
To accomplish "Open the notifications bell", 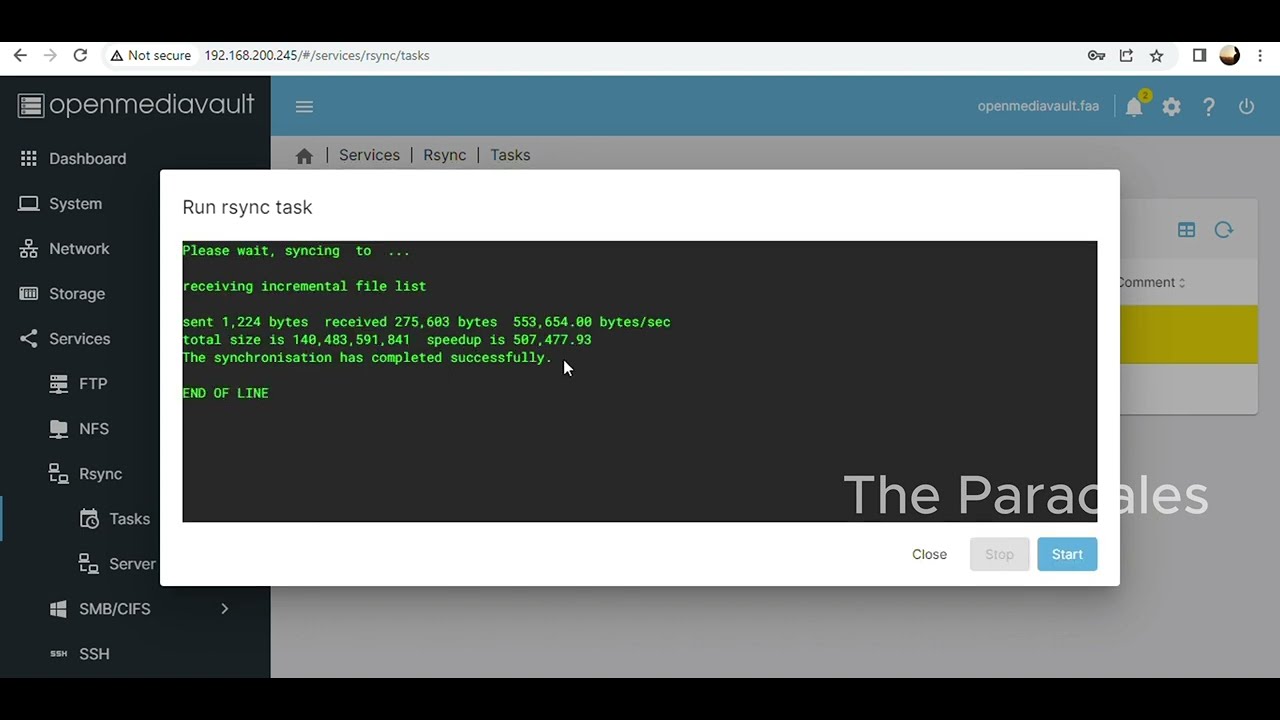I will pos(1134,107).
